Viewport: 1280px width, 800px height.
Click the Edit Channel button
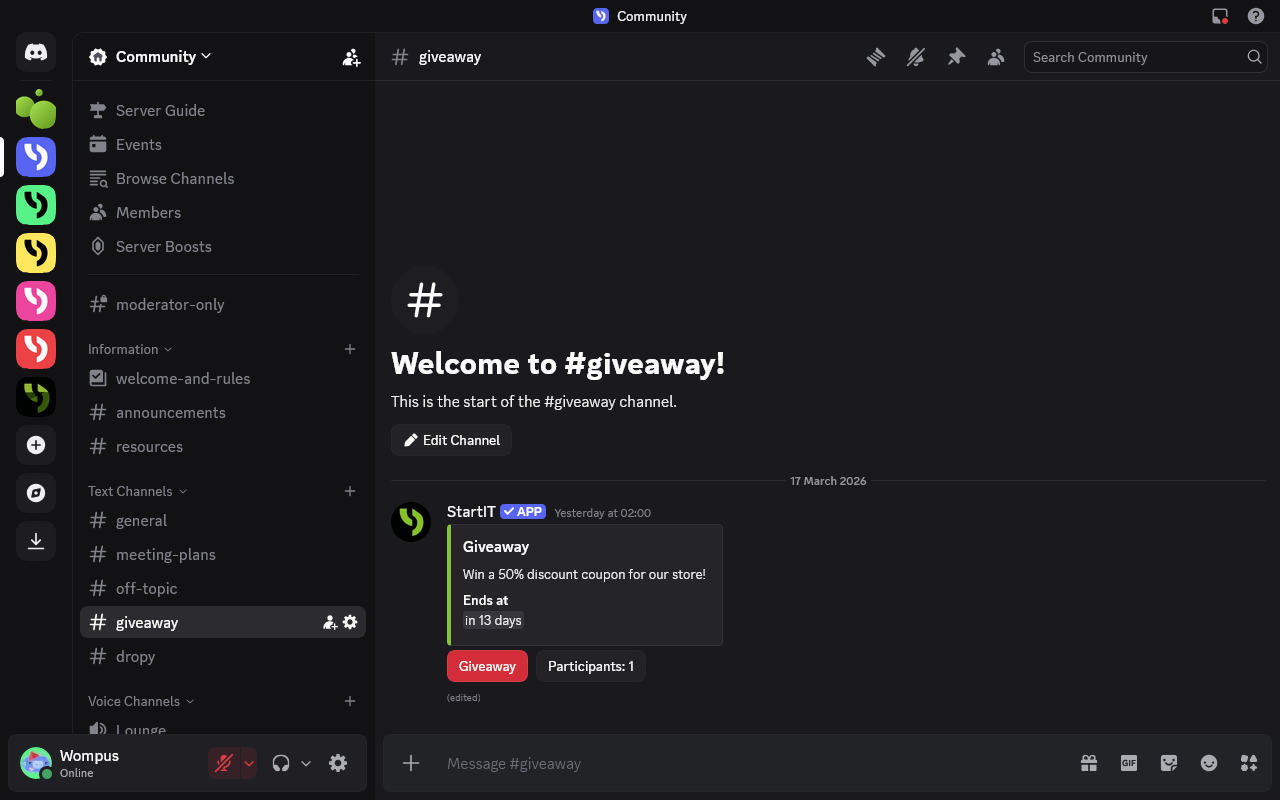451,440
